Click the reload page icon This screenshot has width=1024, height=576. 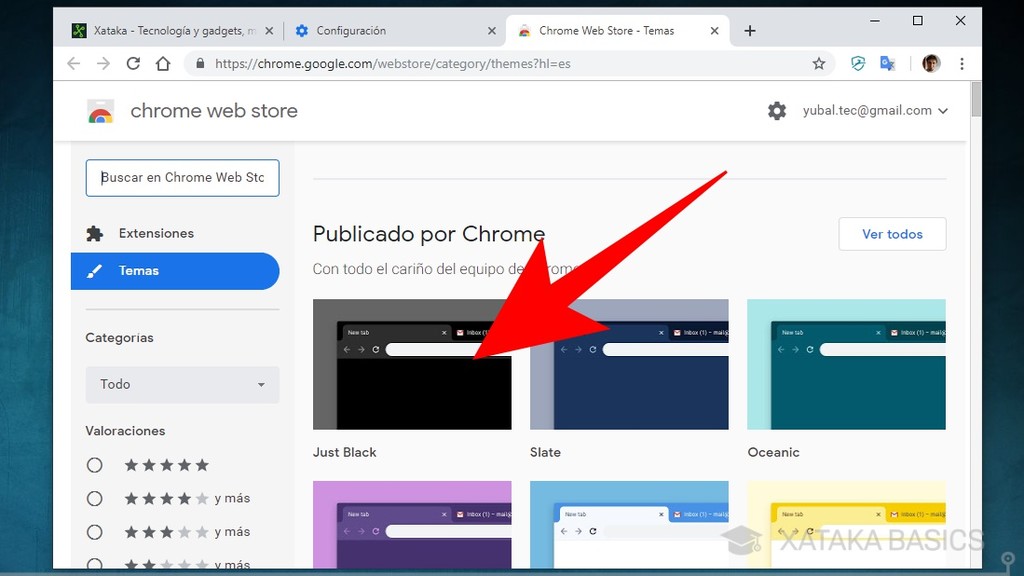coord(133,63)
